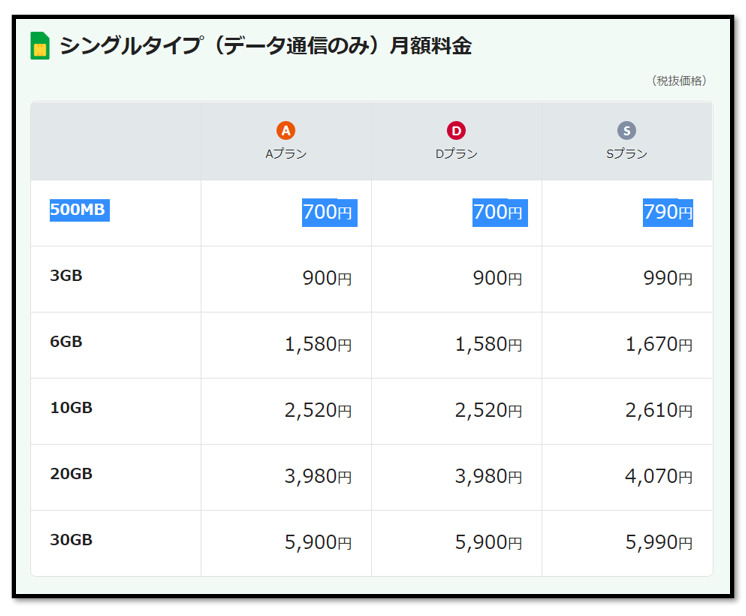This screenshot has height=616, width=746.
Task: Click the Dプラン column header label
Action: pos(456,154)
